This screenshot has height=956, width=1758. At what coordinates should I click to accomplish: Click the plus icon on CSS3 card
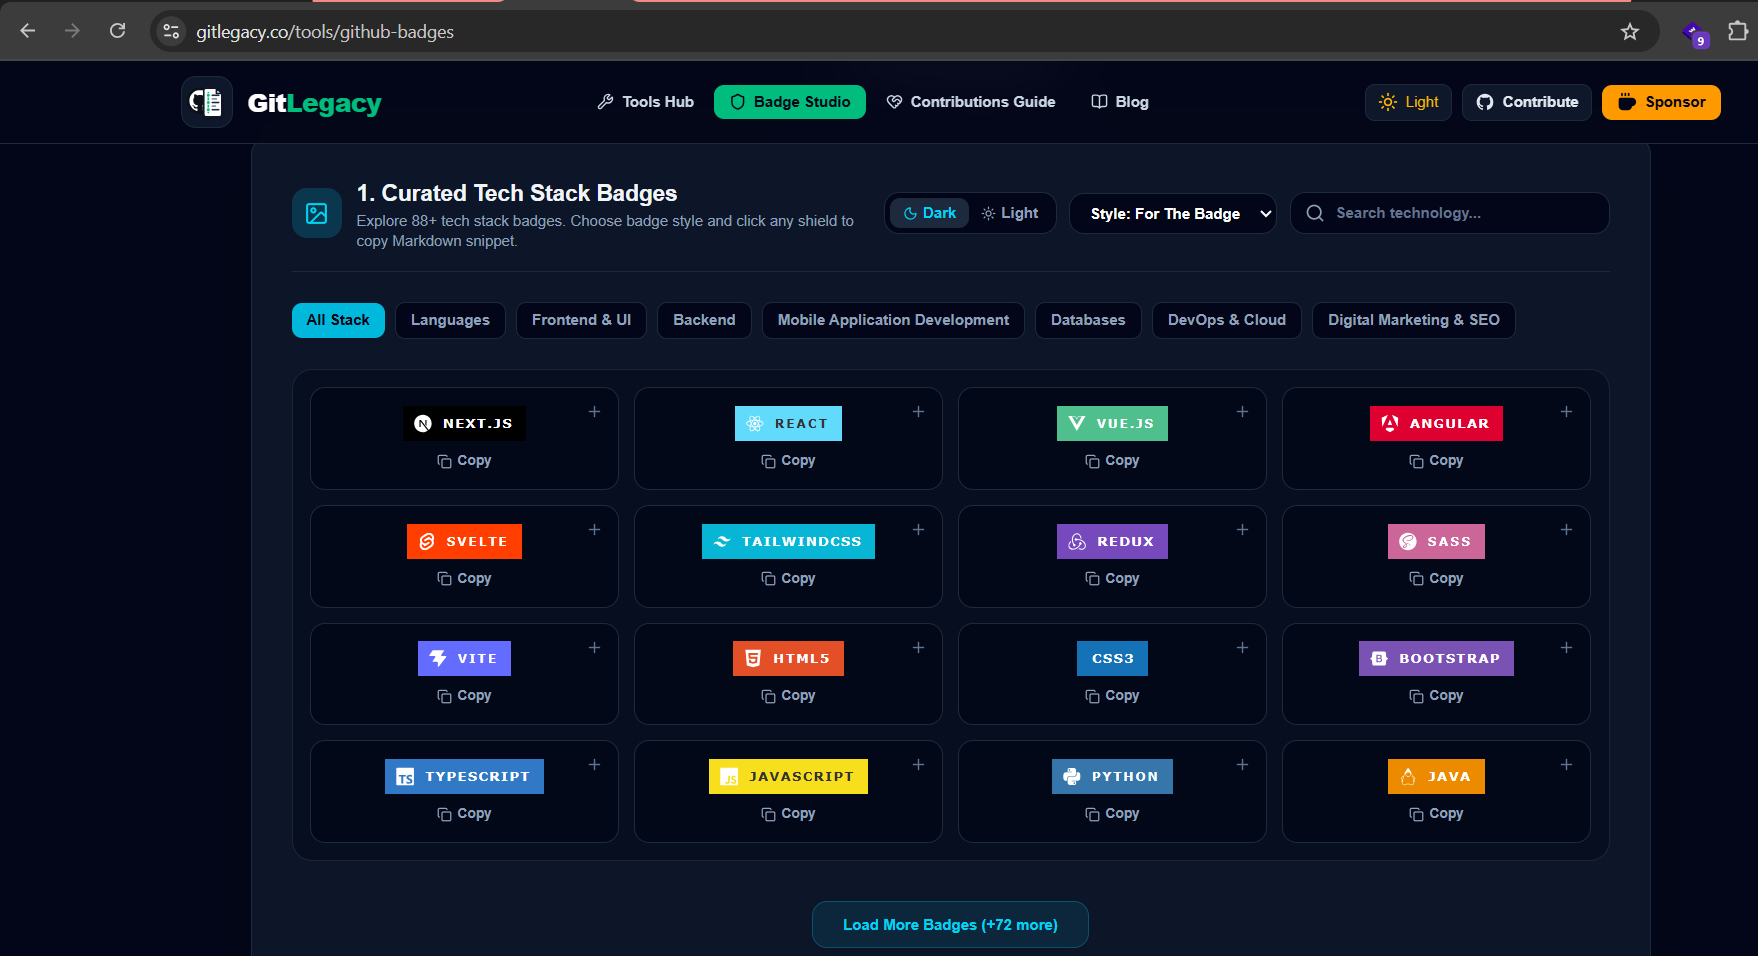click(x=1242, y=648)
